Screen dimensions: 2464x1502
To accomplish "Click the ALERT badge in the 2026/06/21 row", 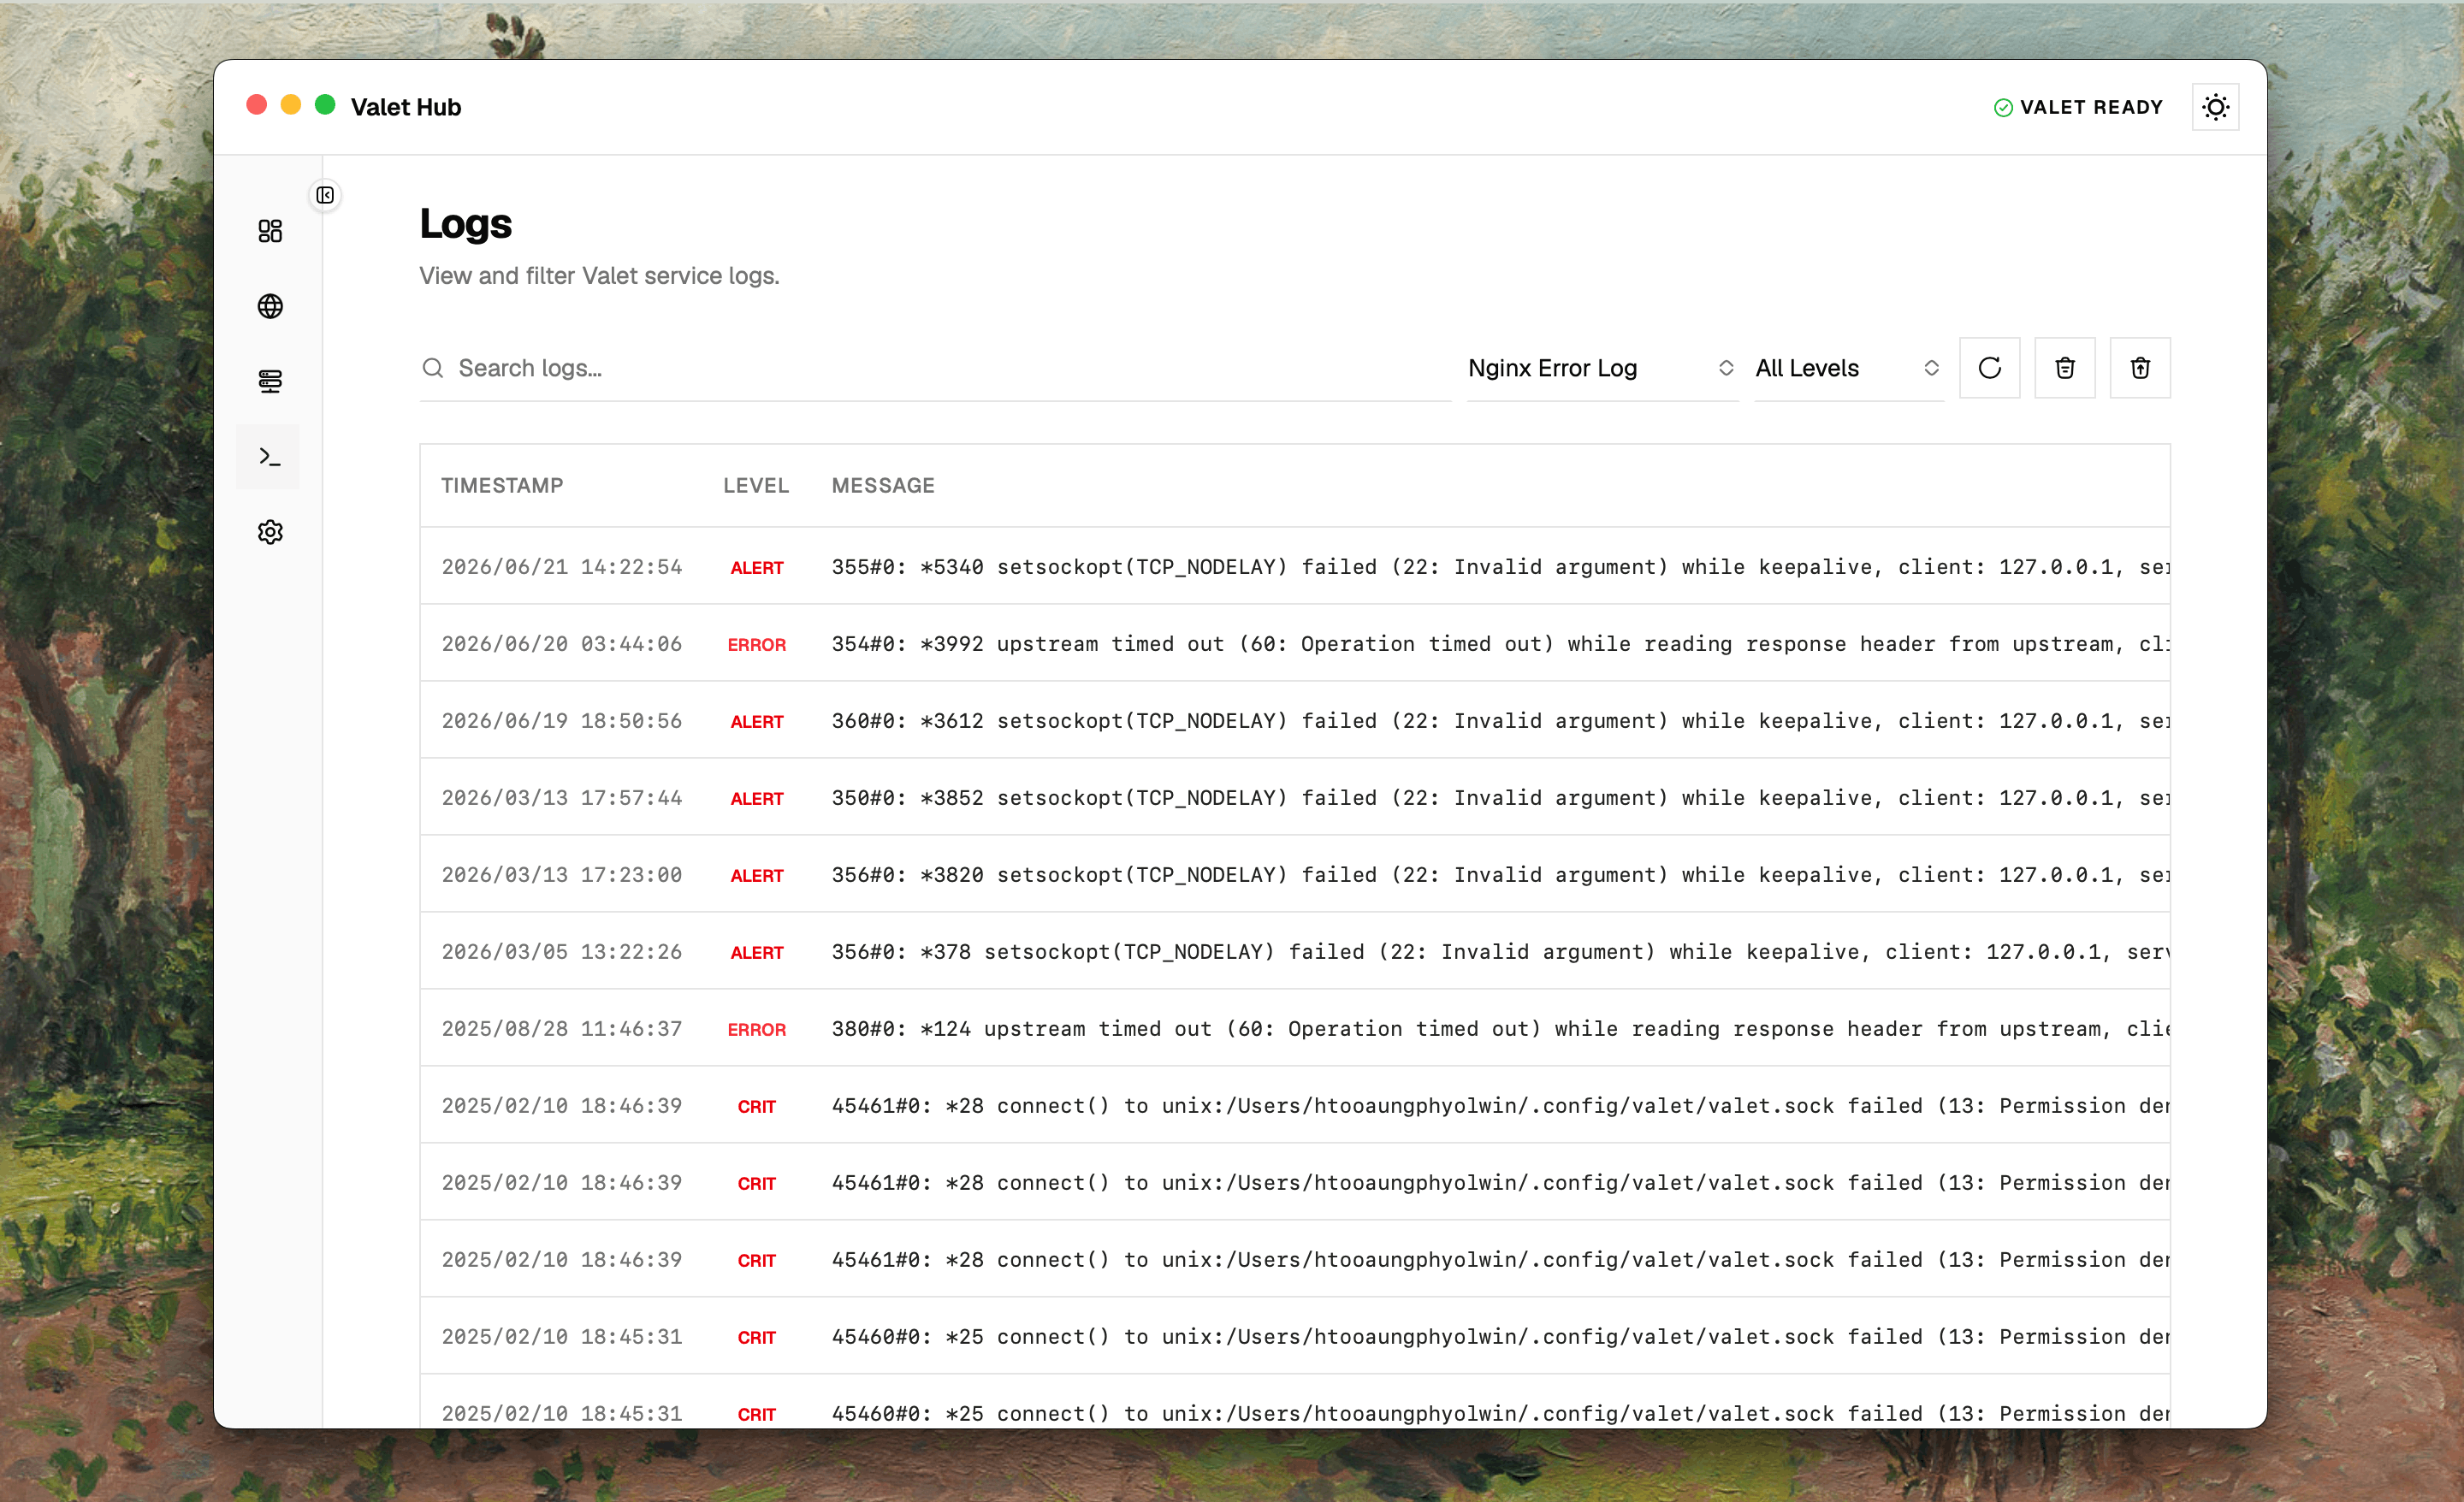I will click(757, 568).
